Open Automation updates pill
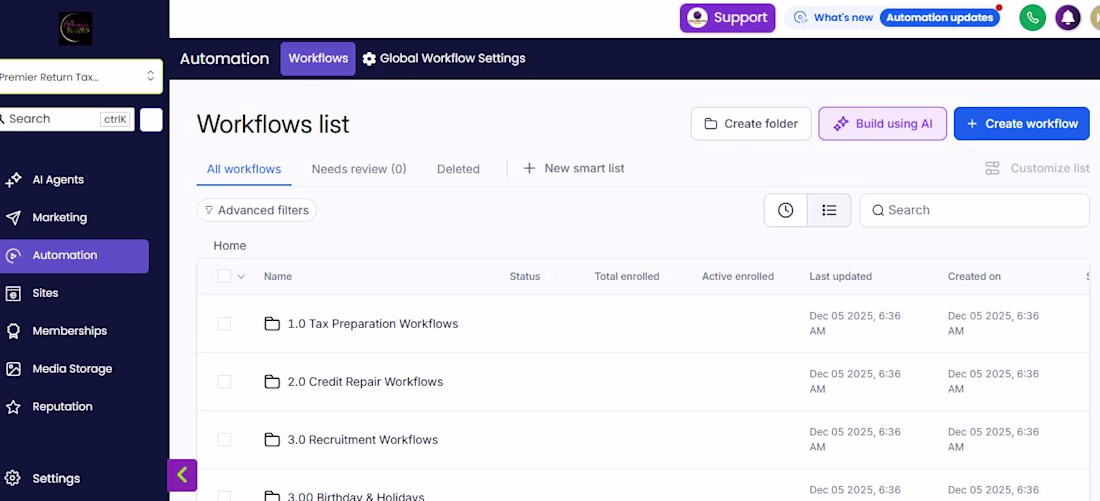This screenshot has width=1100, height=501. pyautogui.click(x=939, y=18)
